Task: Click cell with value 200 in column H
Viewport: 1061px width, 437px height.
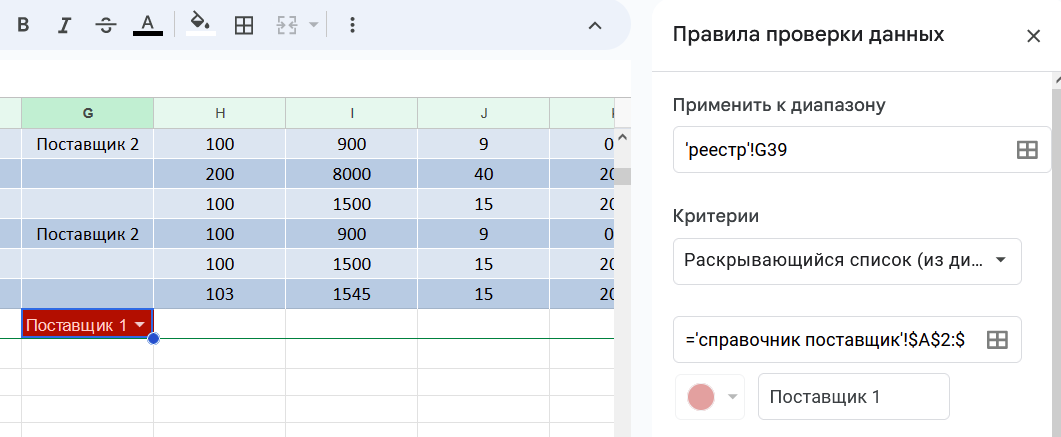Action: 219,174
